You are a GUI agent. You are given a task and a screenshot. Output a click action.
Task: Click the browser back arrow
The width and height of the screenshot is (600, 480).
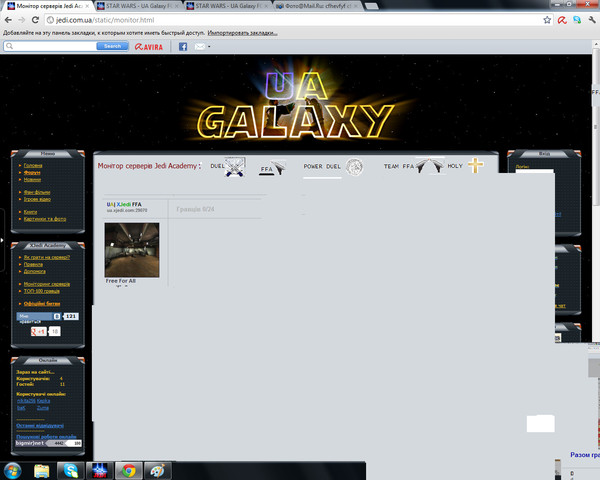(x=8, y=20)
